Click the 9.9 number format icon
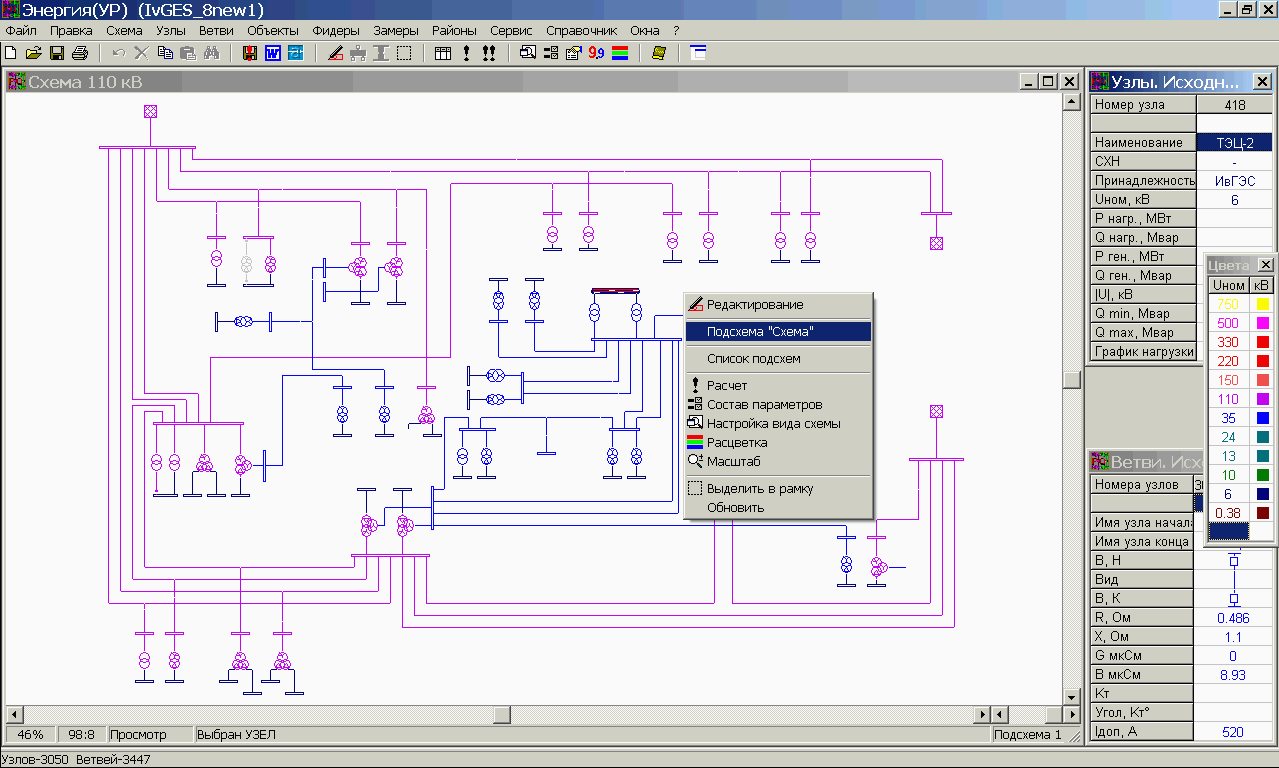1279x768 pixels. click(x=596, y=53)
